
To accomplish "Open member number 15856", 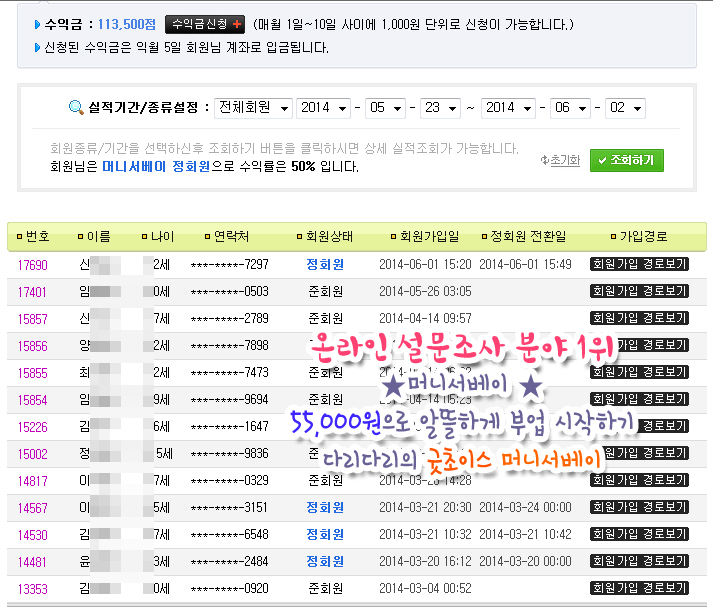I will [x=33, y=346].
